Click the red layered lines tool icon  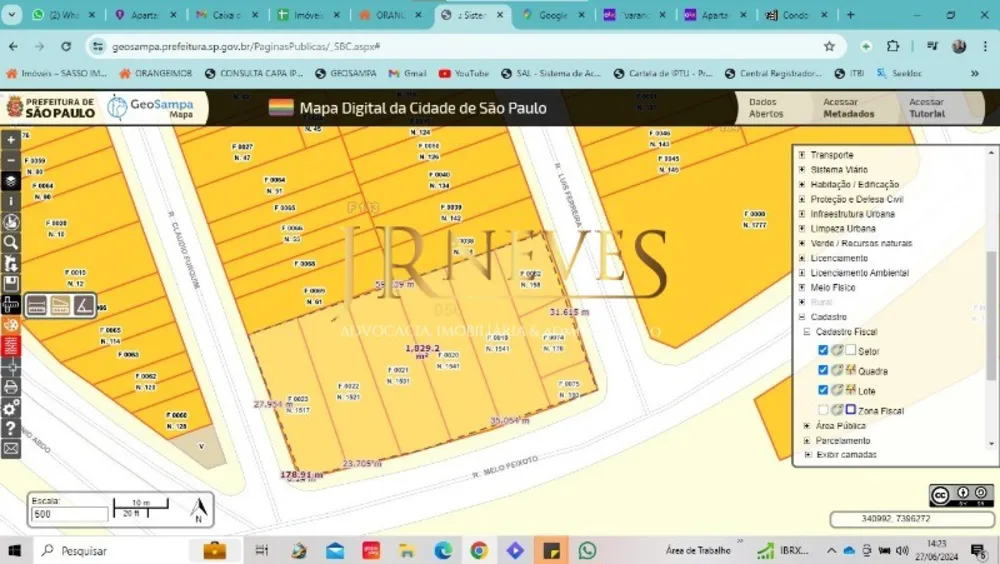click(11, 346)
